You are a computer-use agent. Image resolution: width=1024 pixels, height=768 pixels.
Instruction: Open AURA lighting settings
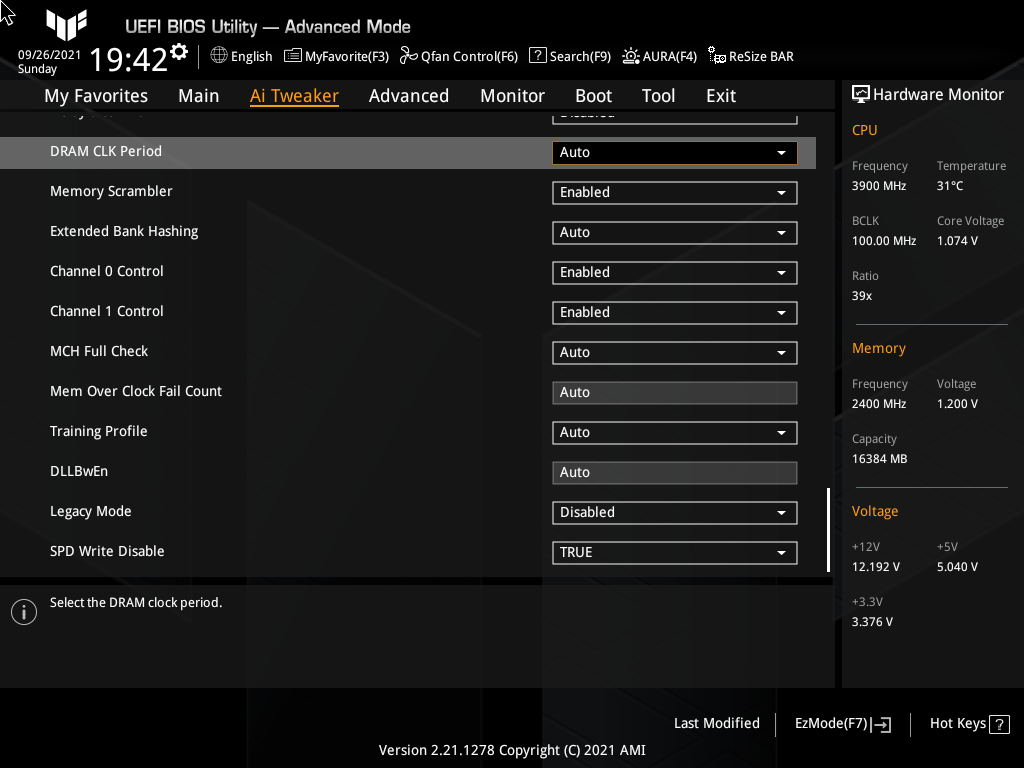coord(659,57)
